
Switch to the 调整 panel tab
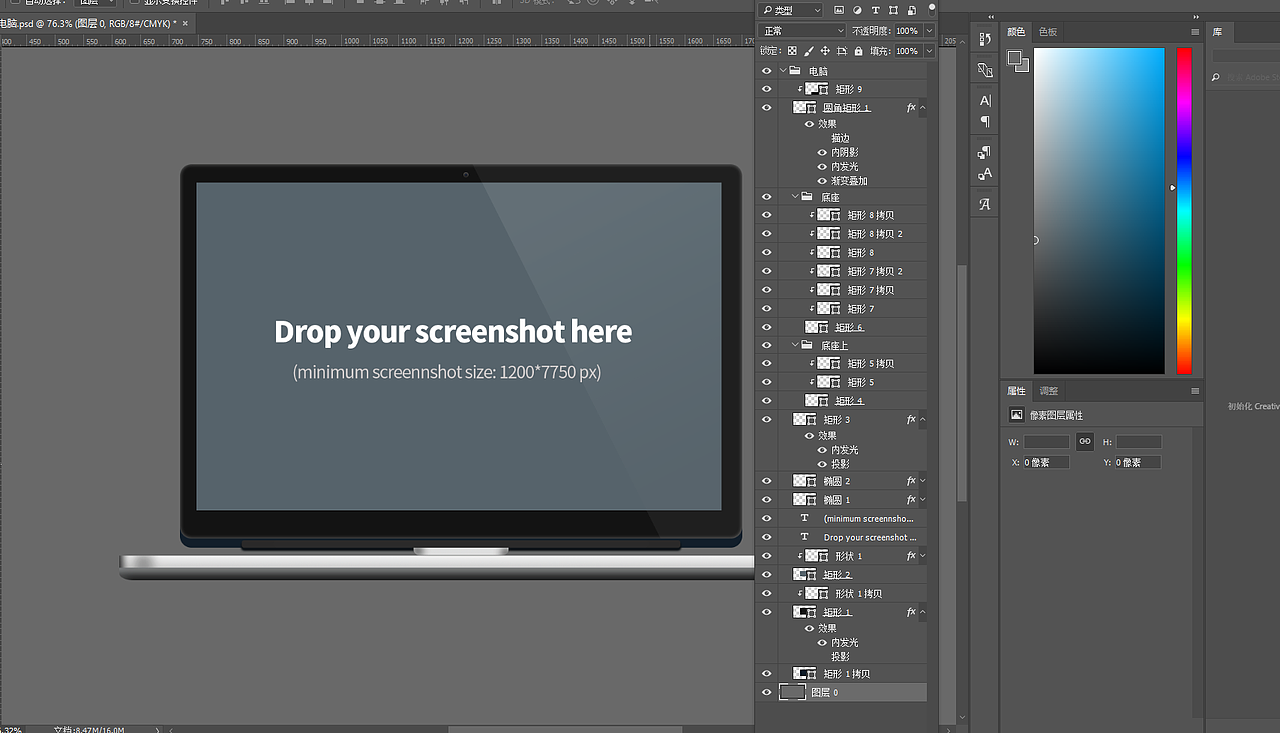(x=1048, y=391)
